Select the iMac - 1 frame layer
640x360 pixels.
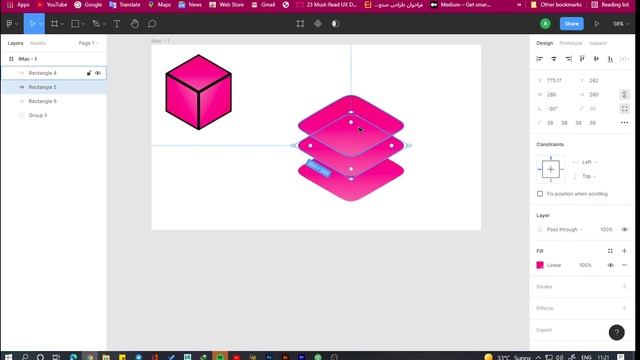tap(54, 59)
